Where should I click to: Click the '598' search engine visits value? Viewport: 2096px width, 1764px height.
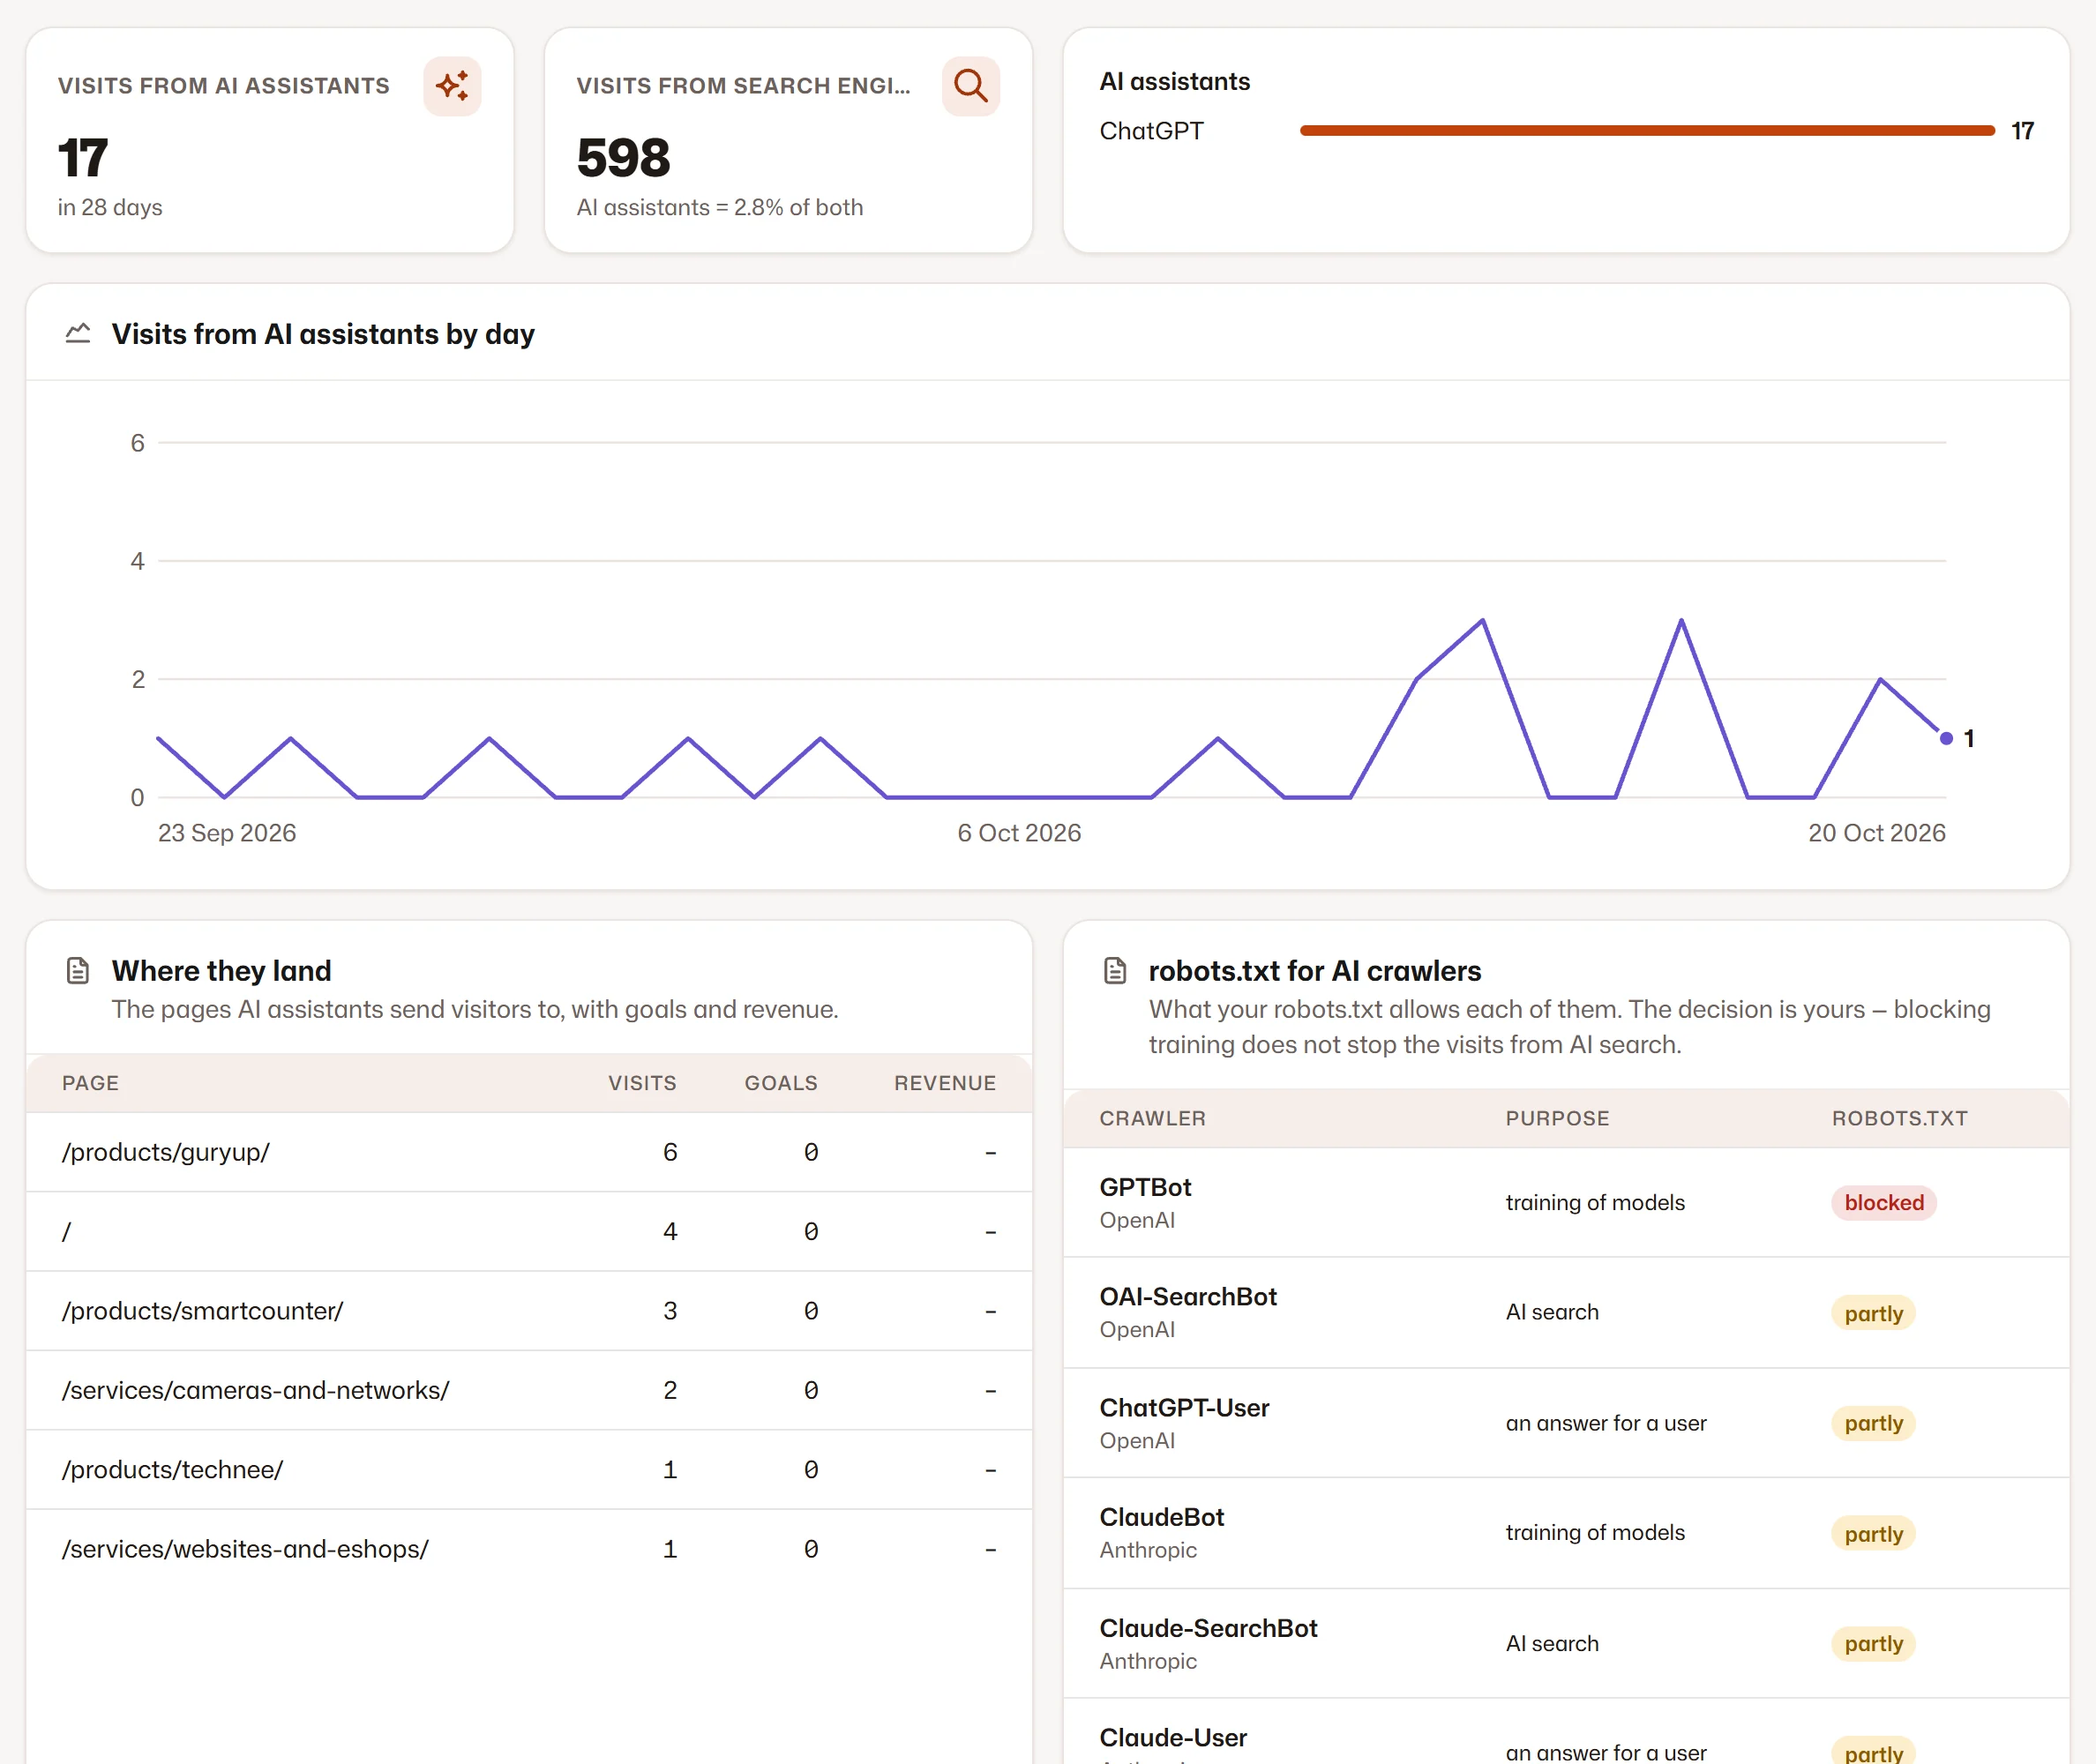[623, 158]
